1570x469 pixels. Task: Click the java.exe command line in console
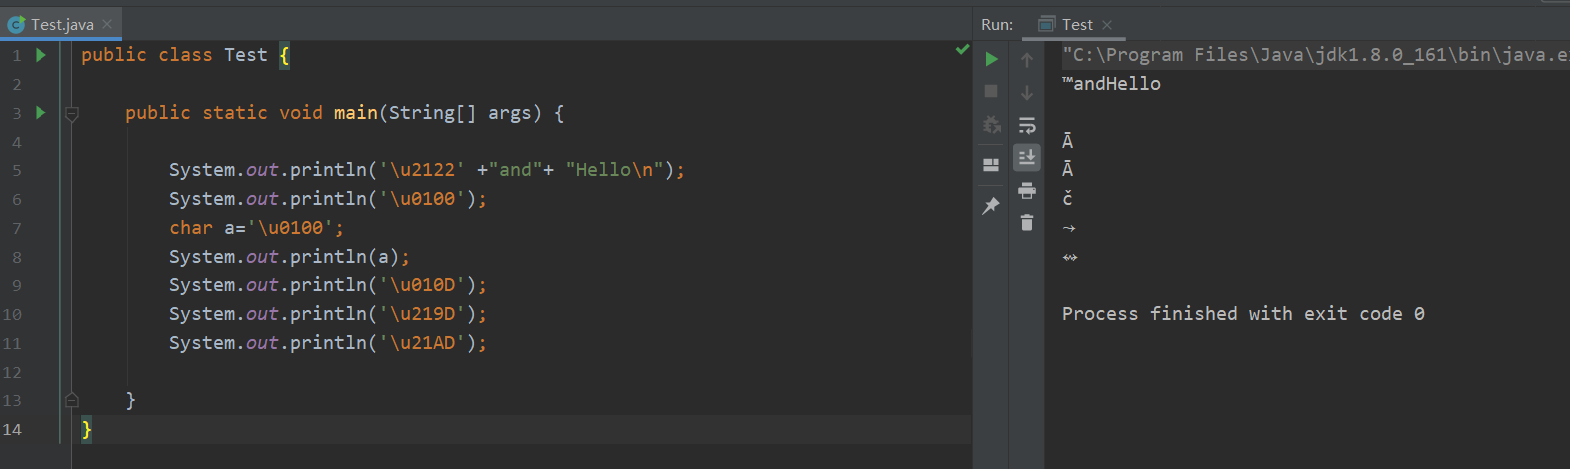1315,55
